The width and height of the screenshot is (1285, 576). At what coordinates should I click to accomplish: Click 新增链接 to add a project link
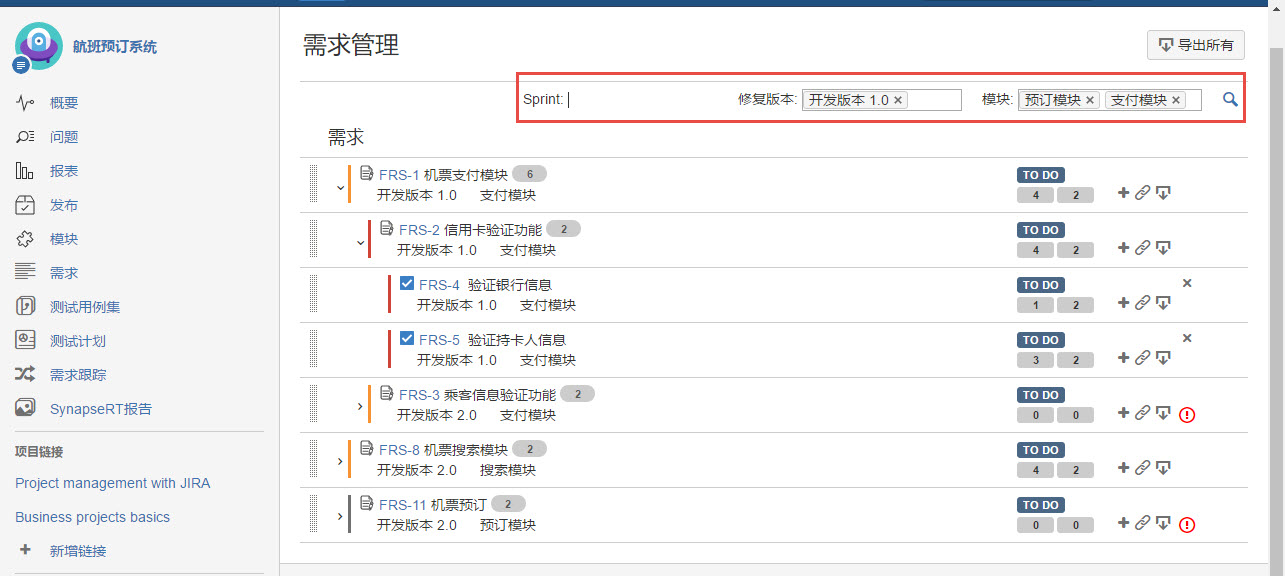(78, 551)
